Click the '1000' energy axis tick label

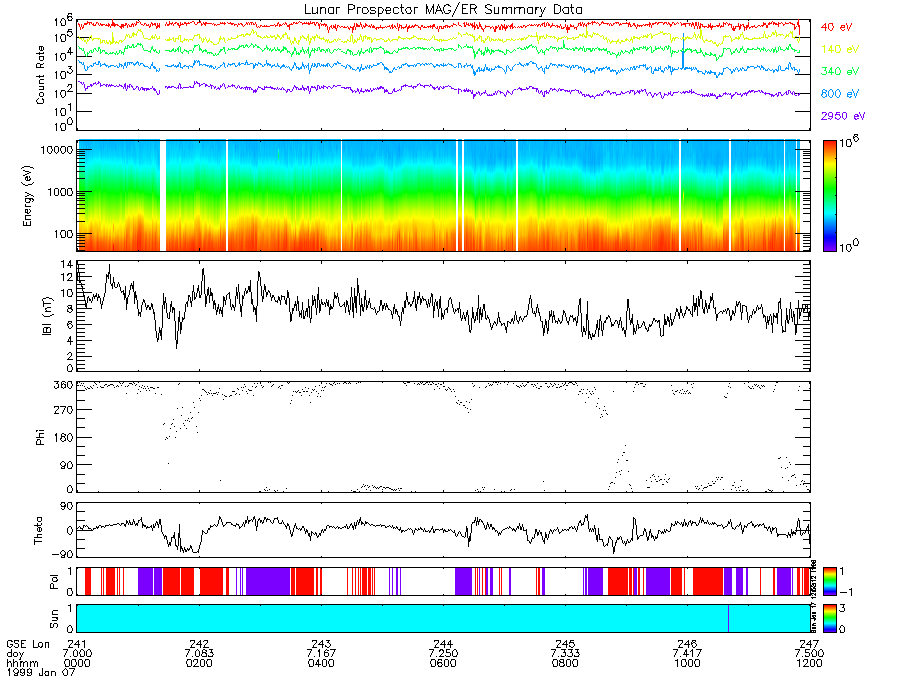tap(59, 192)
